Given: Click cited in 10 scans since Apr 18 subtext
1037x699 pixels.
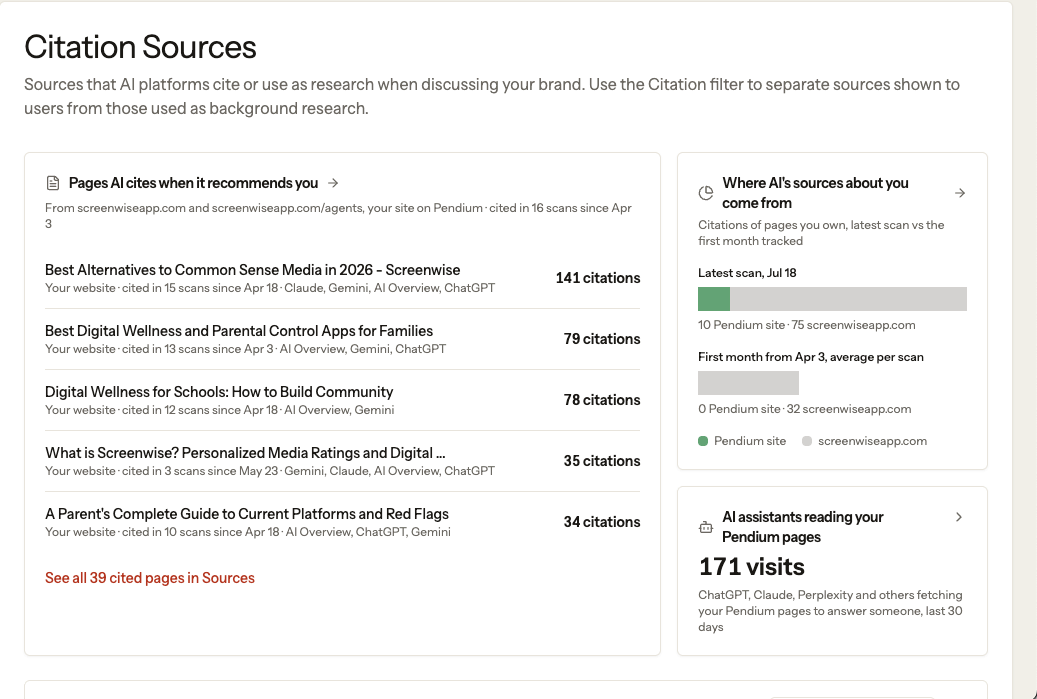Looking at the screenshot, I should tap(200, 532).
